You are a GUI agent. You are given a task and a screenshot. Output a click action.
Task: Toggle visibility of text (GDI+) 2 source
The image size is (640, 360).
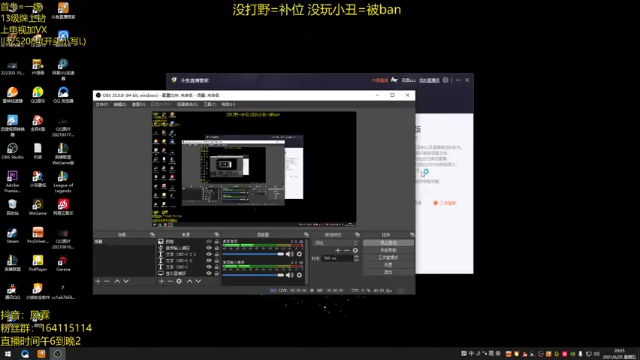(209, 260)
